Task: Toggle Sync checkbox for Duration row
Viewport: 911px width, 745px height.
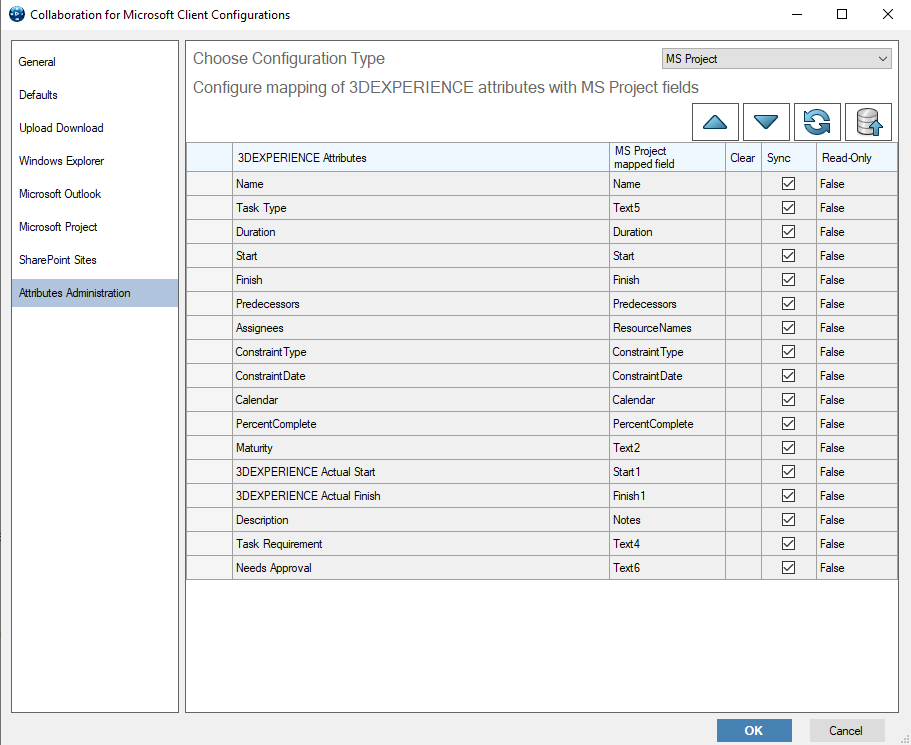Action: click(x=788, y=232)
